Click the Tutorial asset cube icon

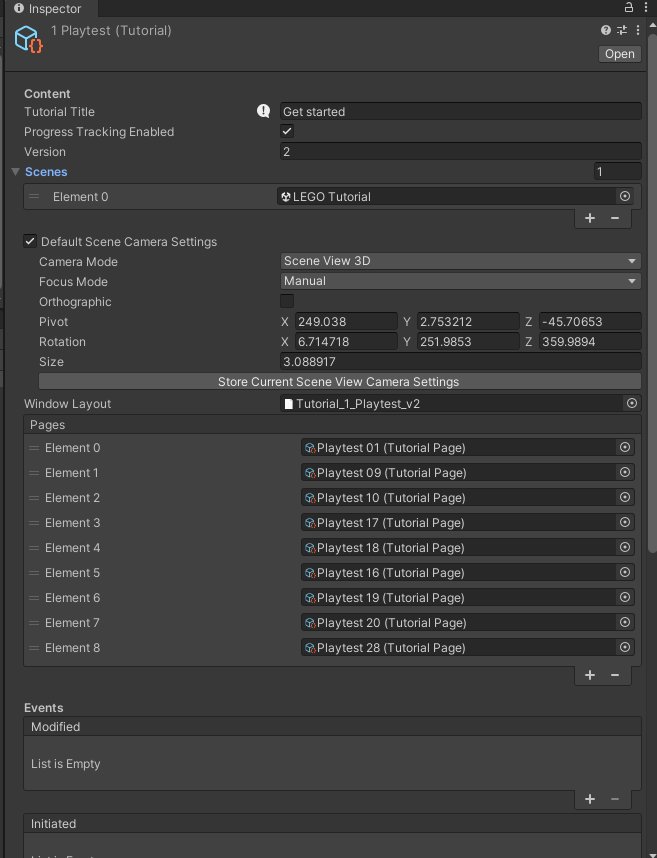point(28,39)
